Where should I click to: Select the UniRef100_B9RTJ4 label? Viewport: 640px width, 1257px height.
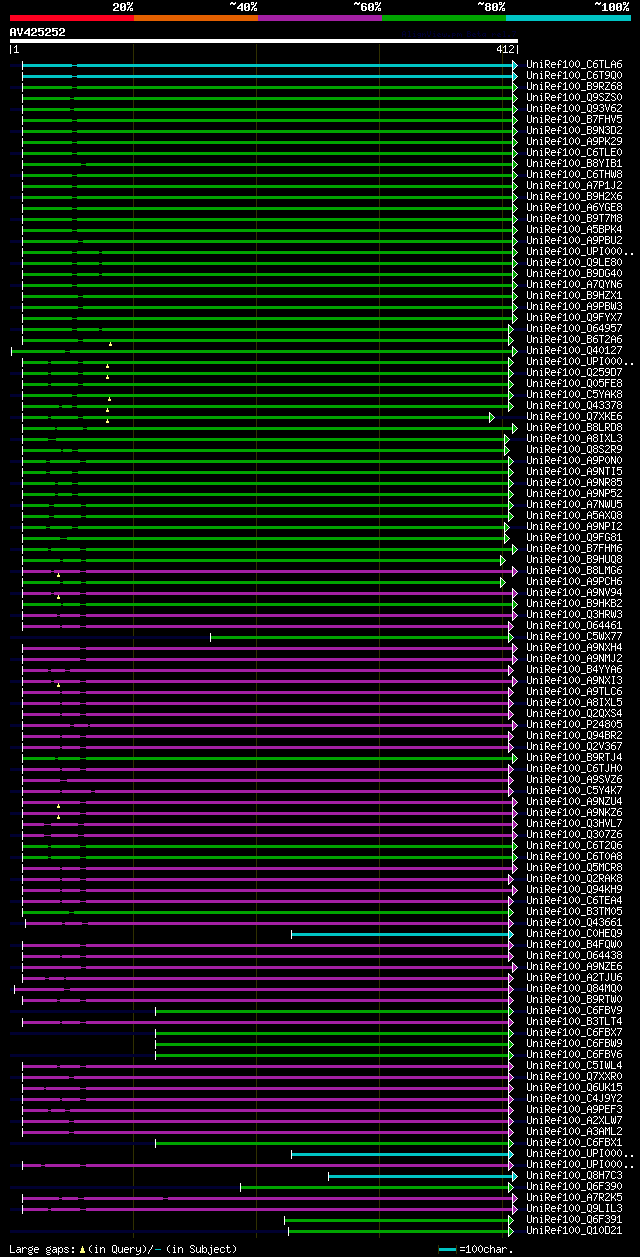[x=574, y=757]
